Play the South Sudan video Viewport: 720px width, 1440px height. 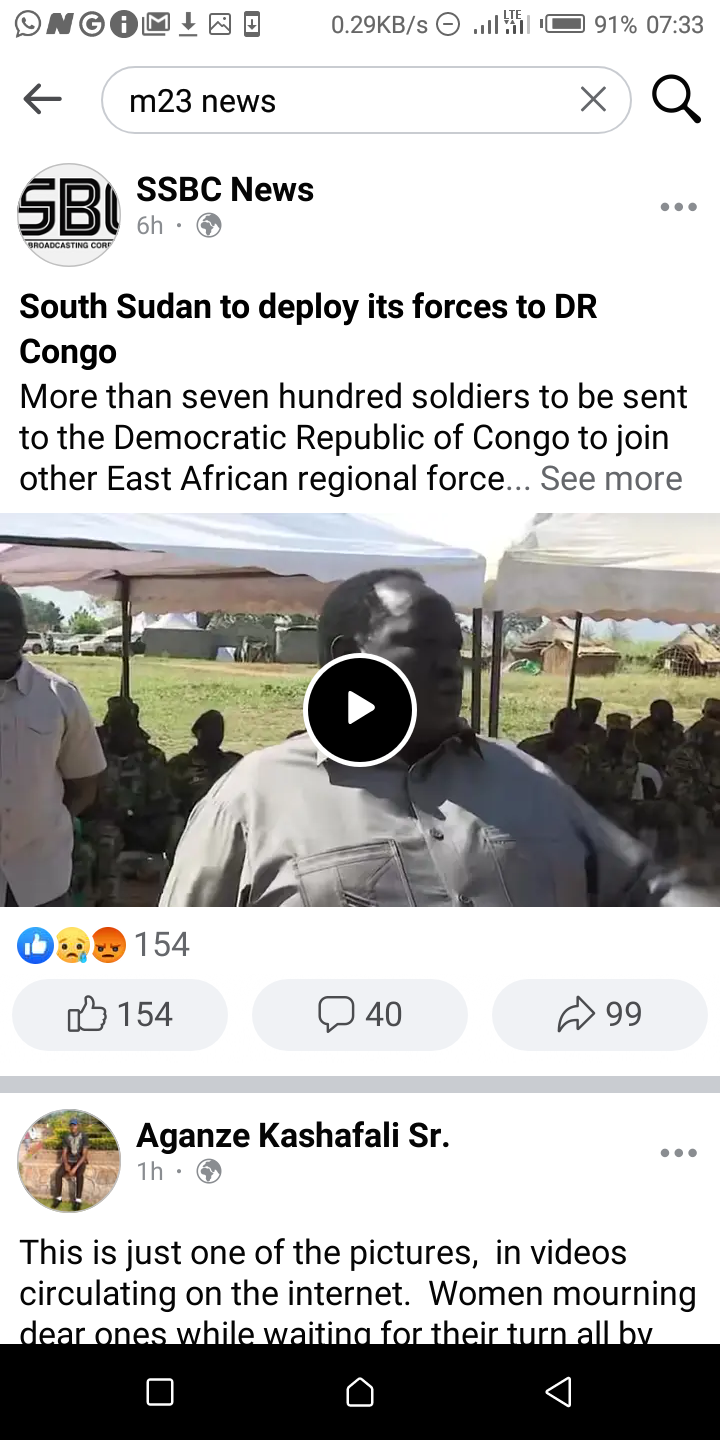360,709
